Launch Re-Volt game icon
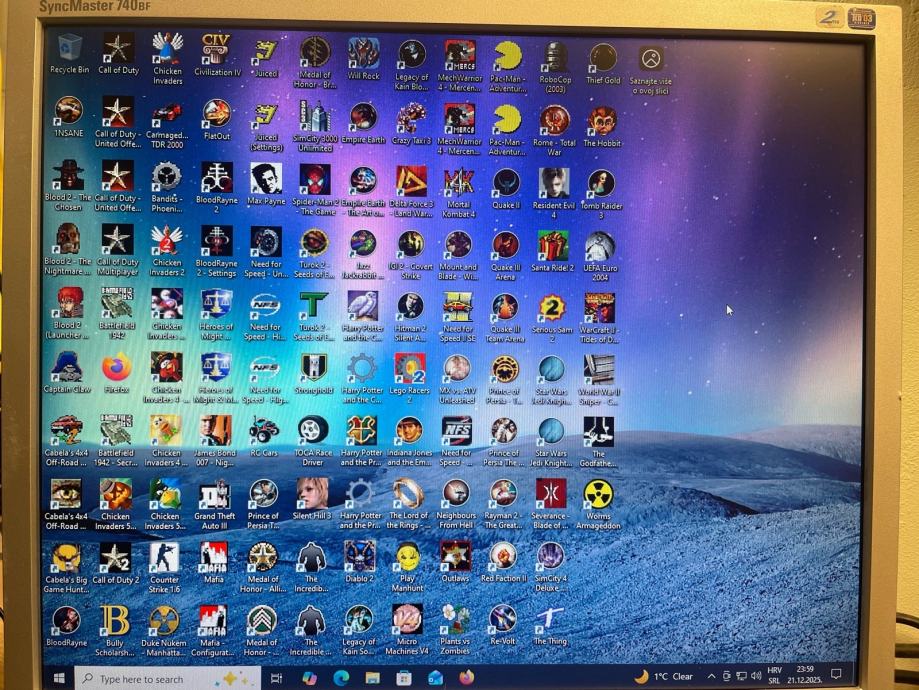Image resolution: width=919 pixels, height=690 pixels. pyautogui.click(x=503, y=626)
